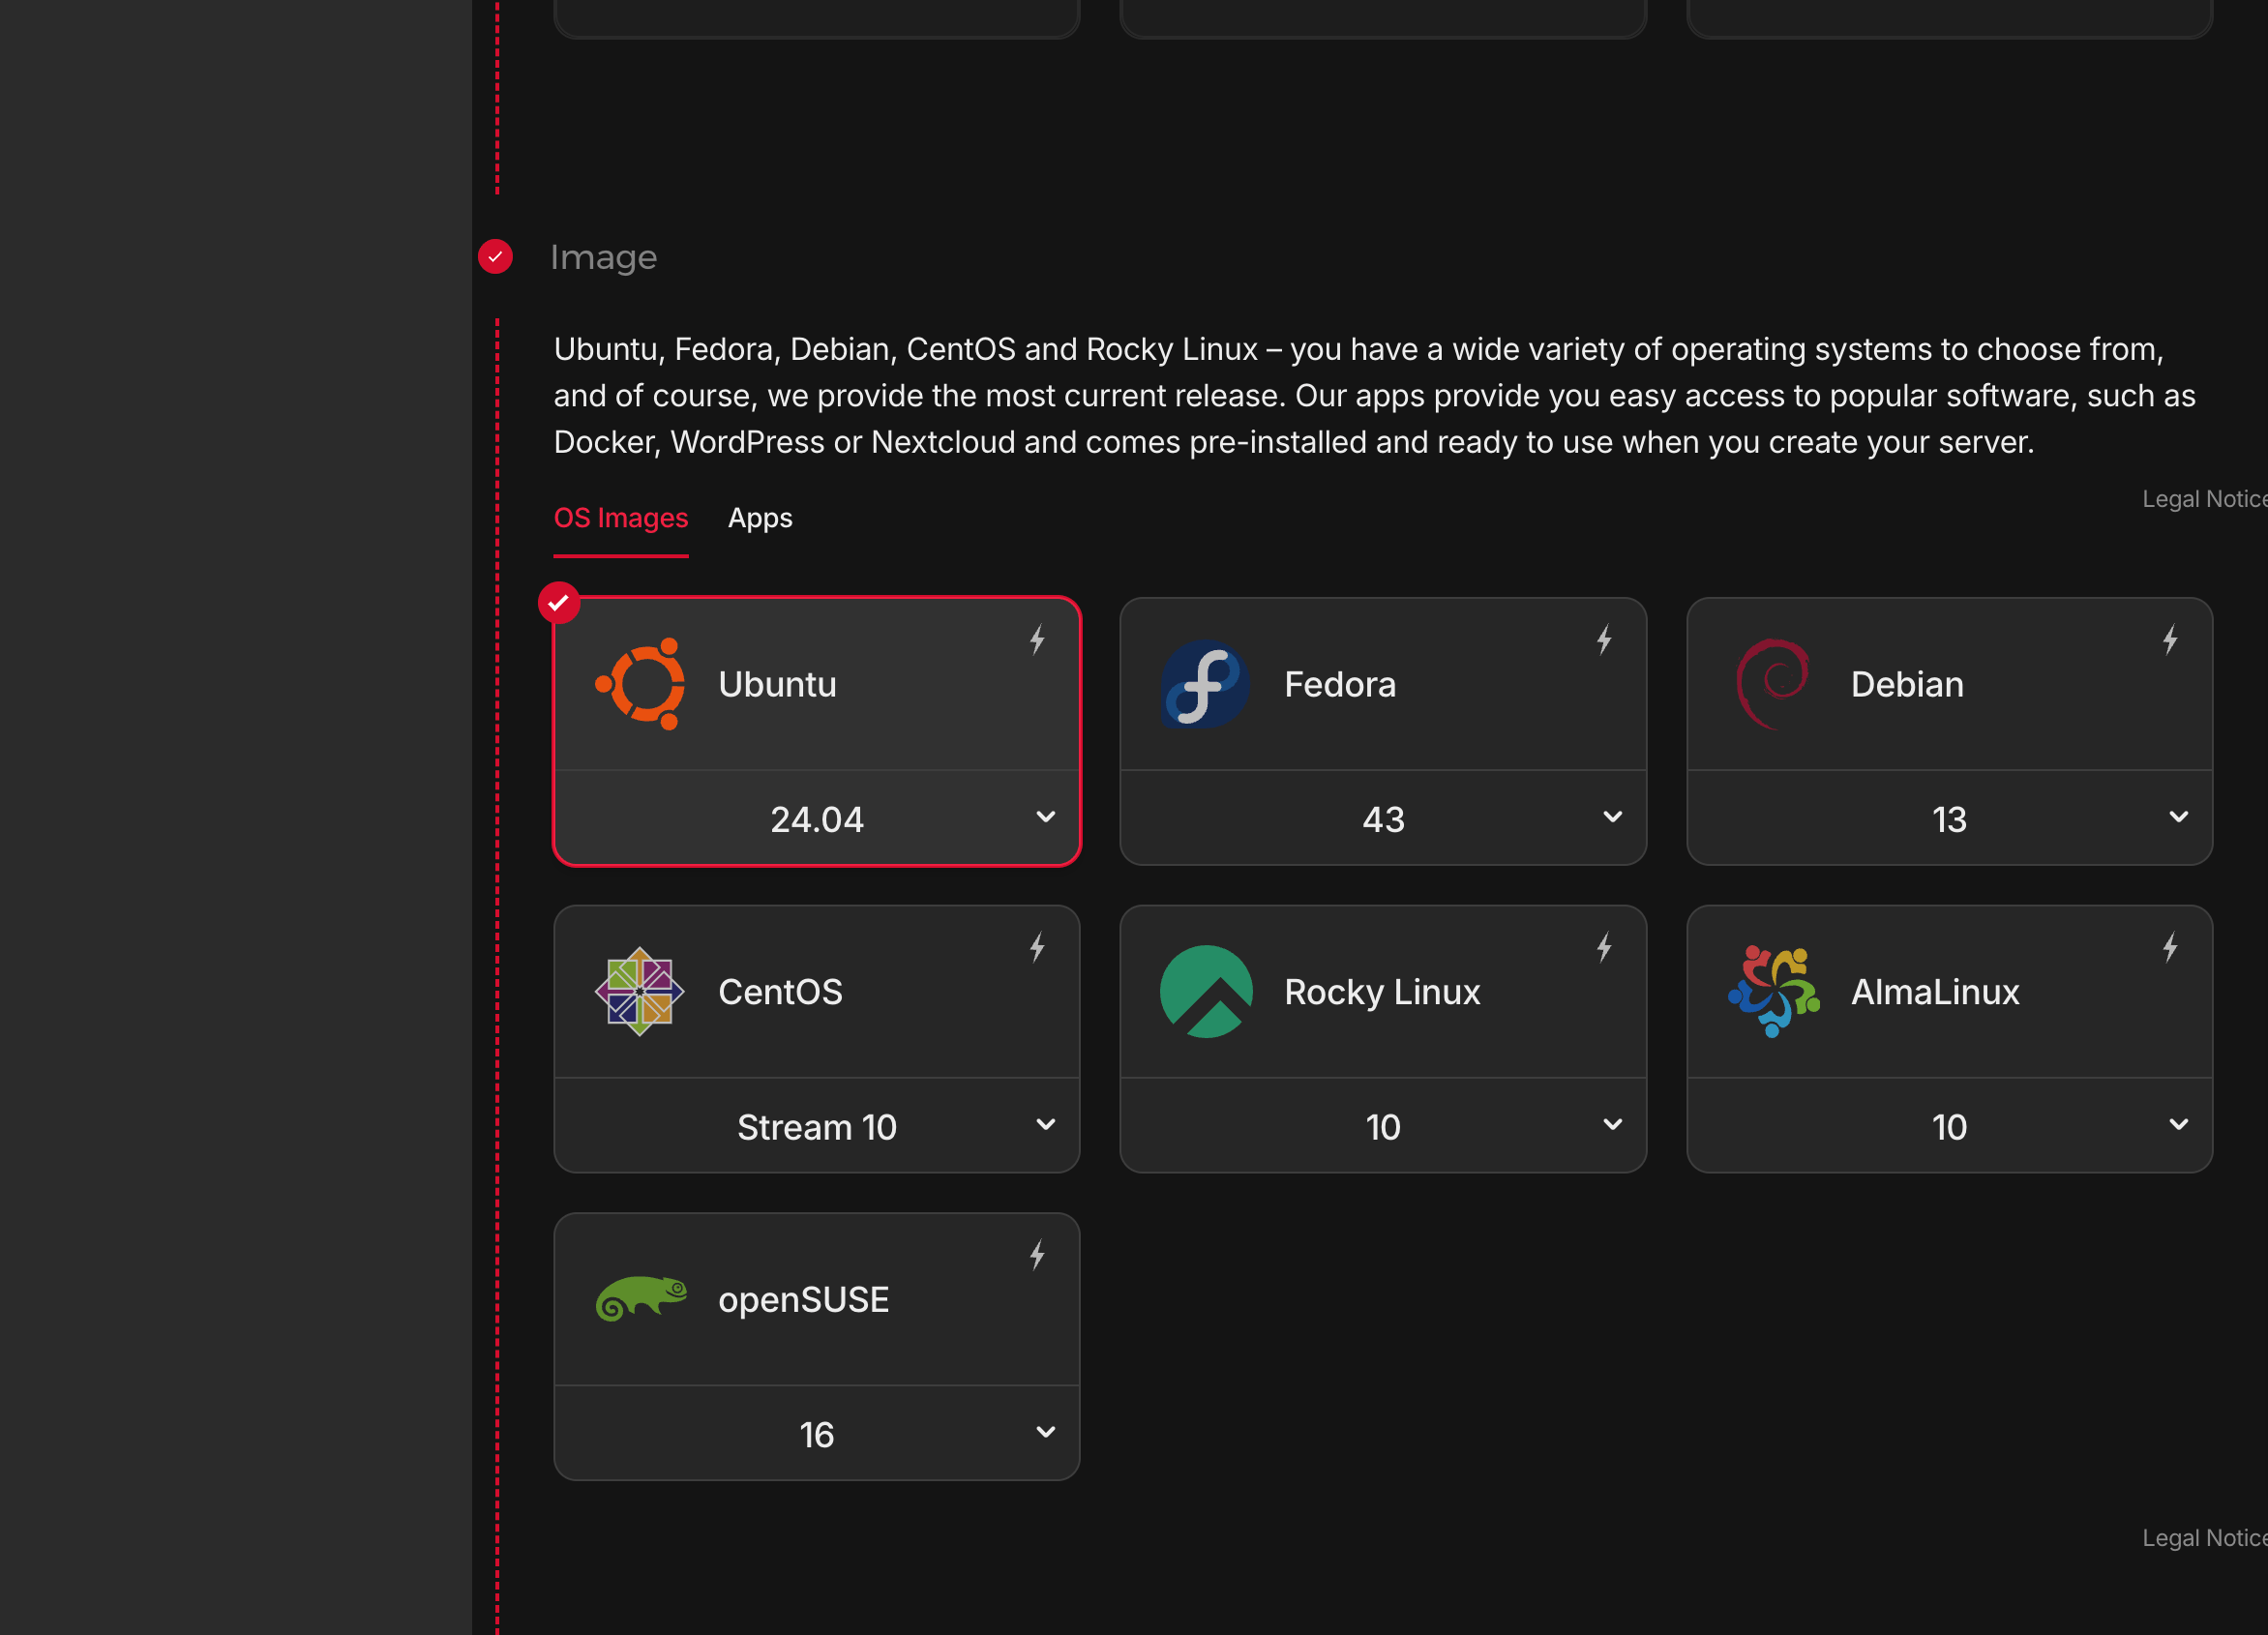Click the red checkmark next to Image heading

(x=496, y=257)
